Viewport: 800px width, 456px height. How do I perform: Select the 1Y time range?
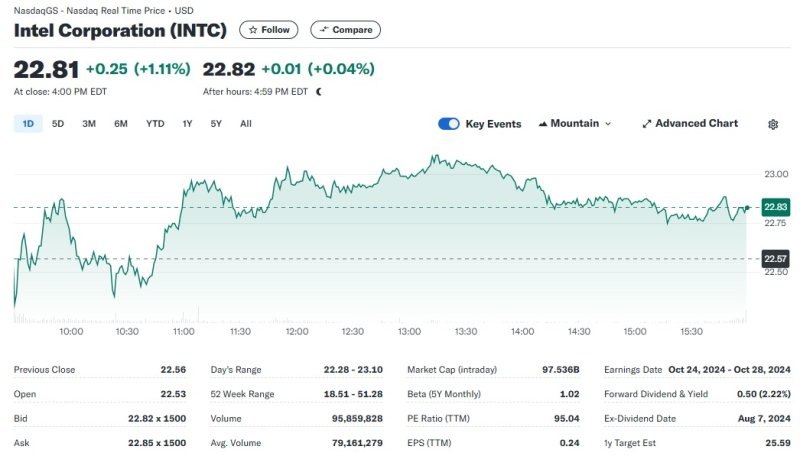tap(187, 124)
